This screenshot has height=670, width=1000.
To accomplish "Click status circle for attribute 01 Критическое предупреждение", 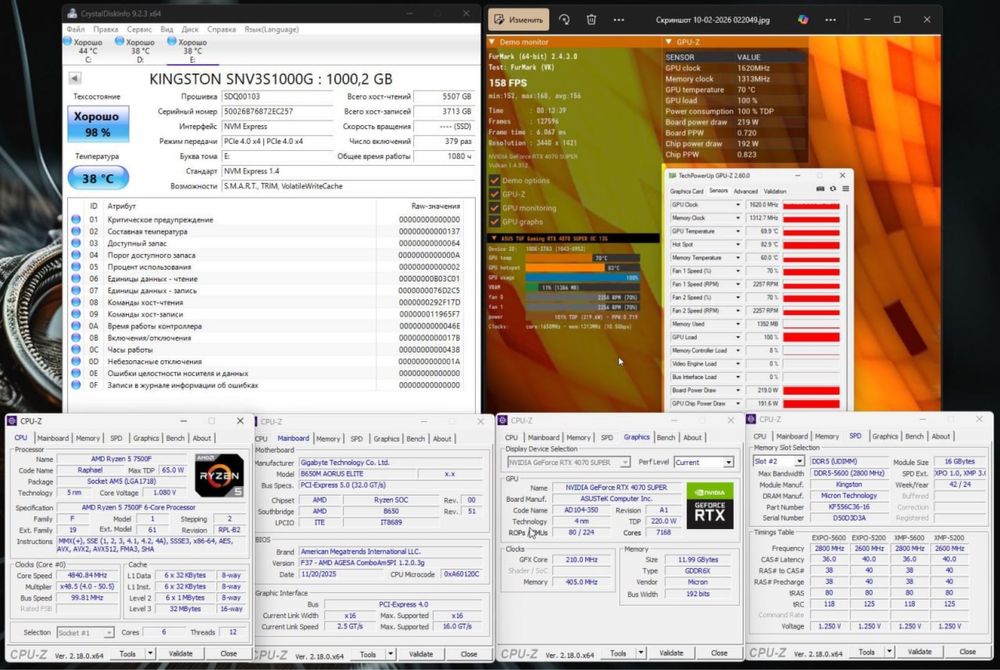I will tap(76, 219).
